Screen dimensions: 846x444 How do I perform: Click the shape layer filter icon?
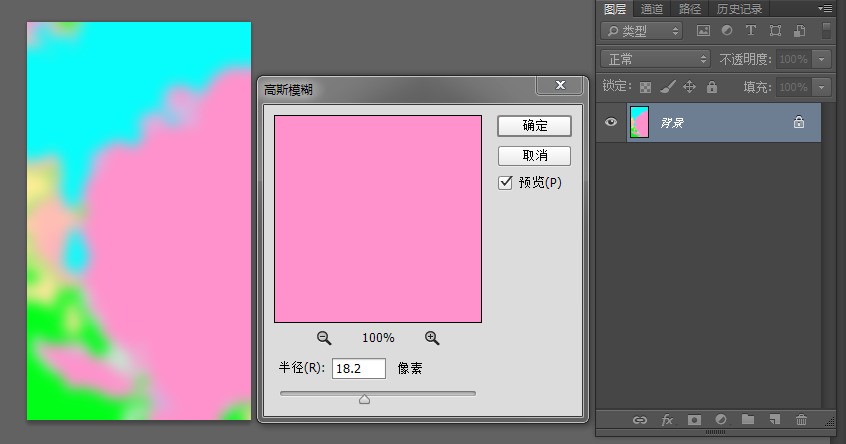[775, 31]
